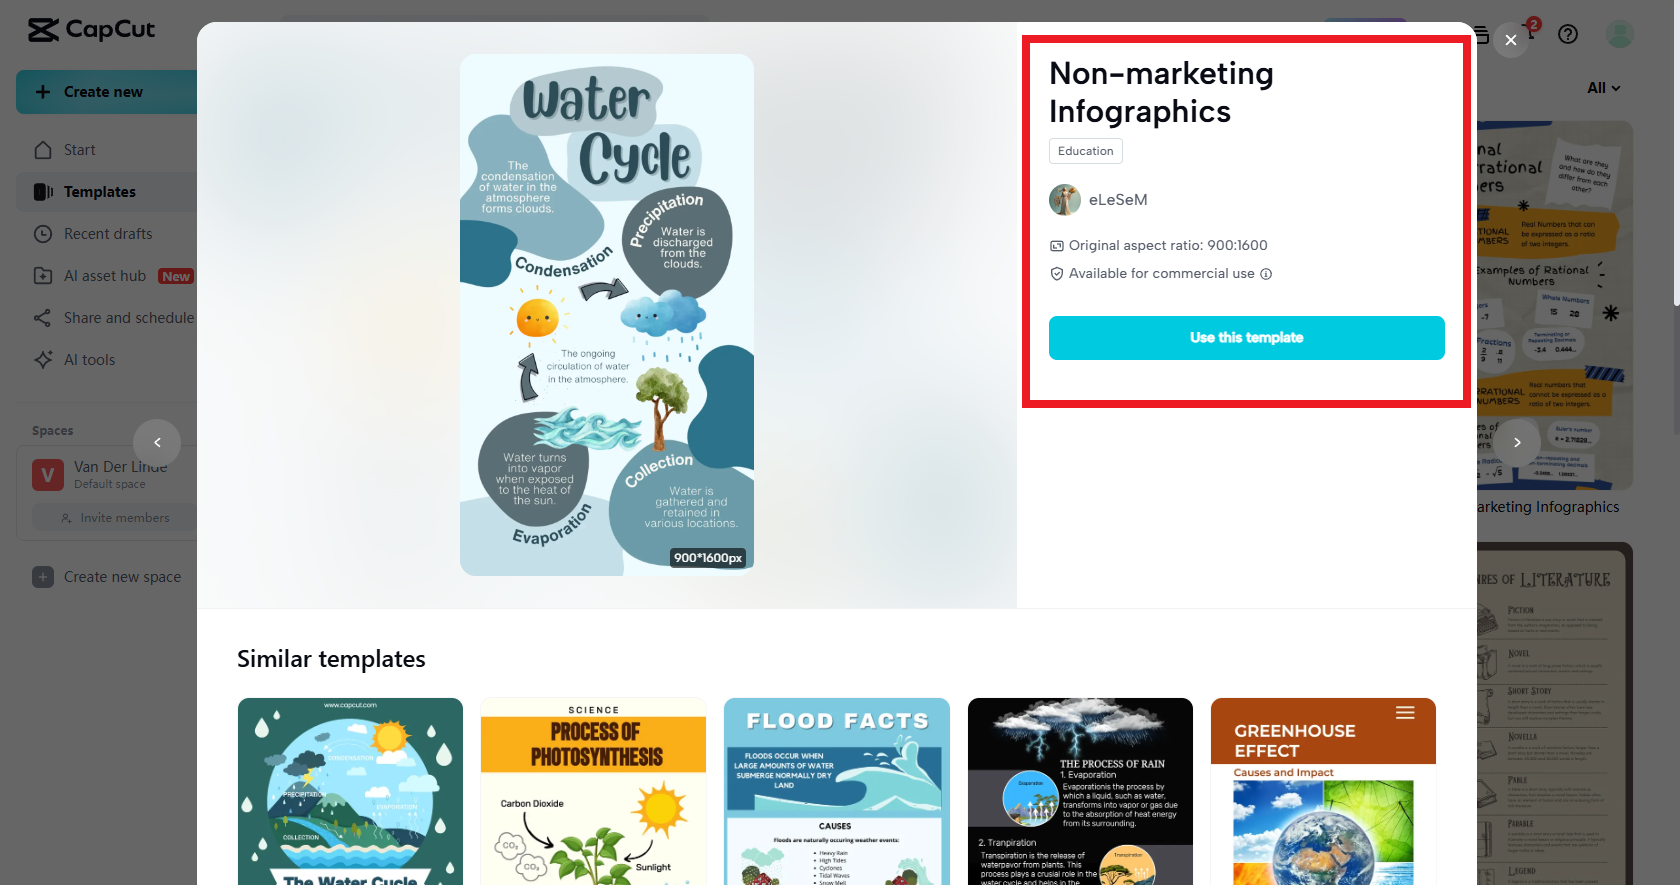Click the Create new button
Image resolution: width=1680 pixels, height=885 pixels.
(x=107, y=92)
